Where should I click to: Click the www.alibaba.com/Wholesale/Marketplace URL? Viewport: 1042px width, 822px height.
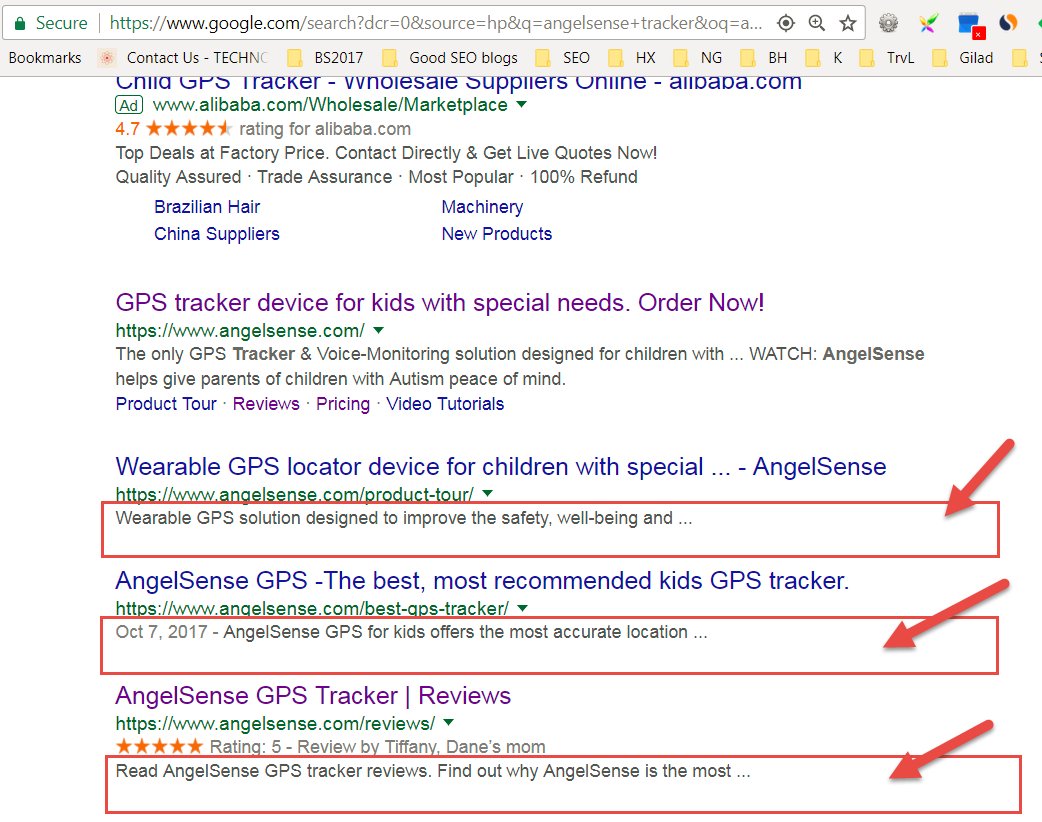pos(330,105)
